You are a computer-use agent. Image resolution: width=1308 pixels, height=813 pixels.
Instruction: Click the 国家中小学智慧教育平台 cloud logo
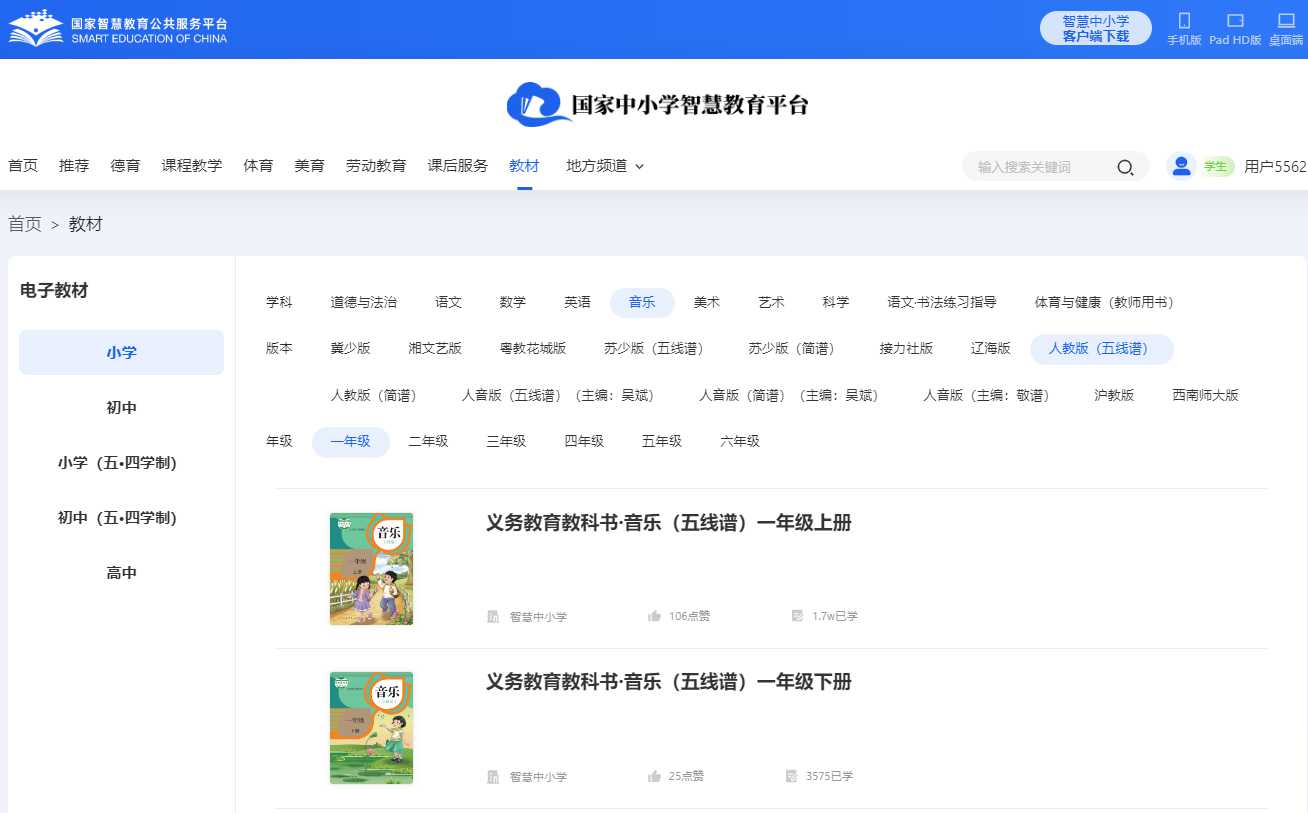pos(657,104)
